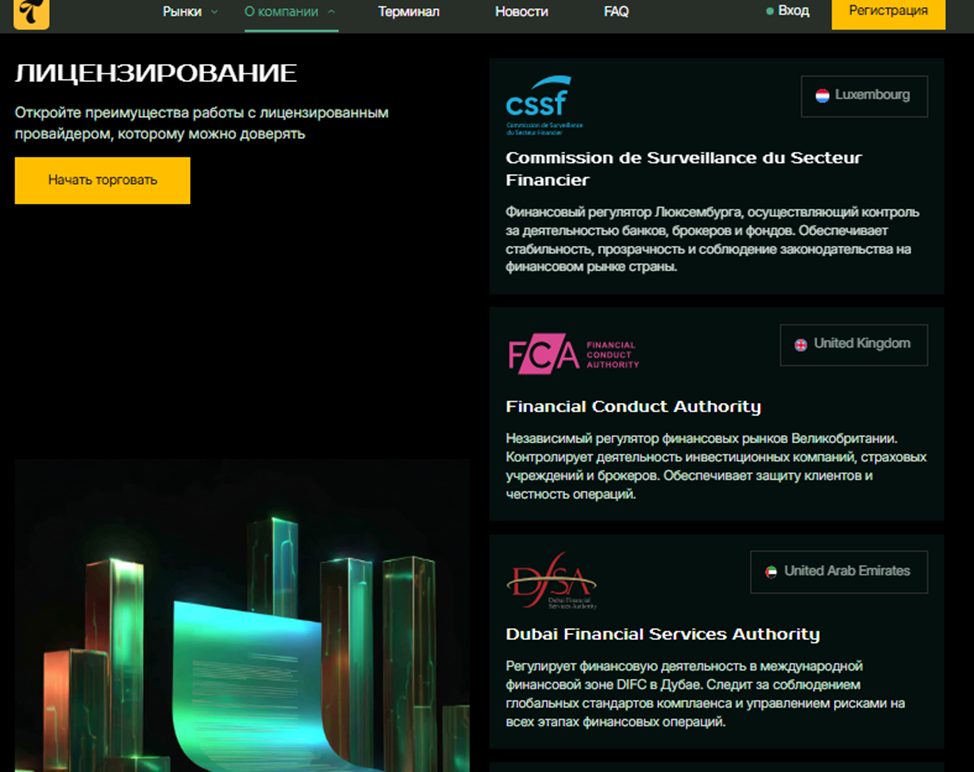Select the United Arab Emirates badge
974x772 pixels.
click(x=839, y=572)
